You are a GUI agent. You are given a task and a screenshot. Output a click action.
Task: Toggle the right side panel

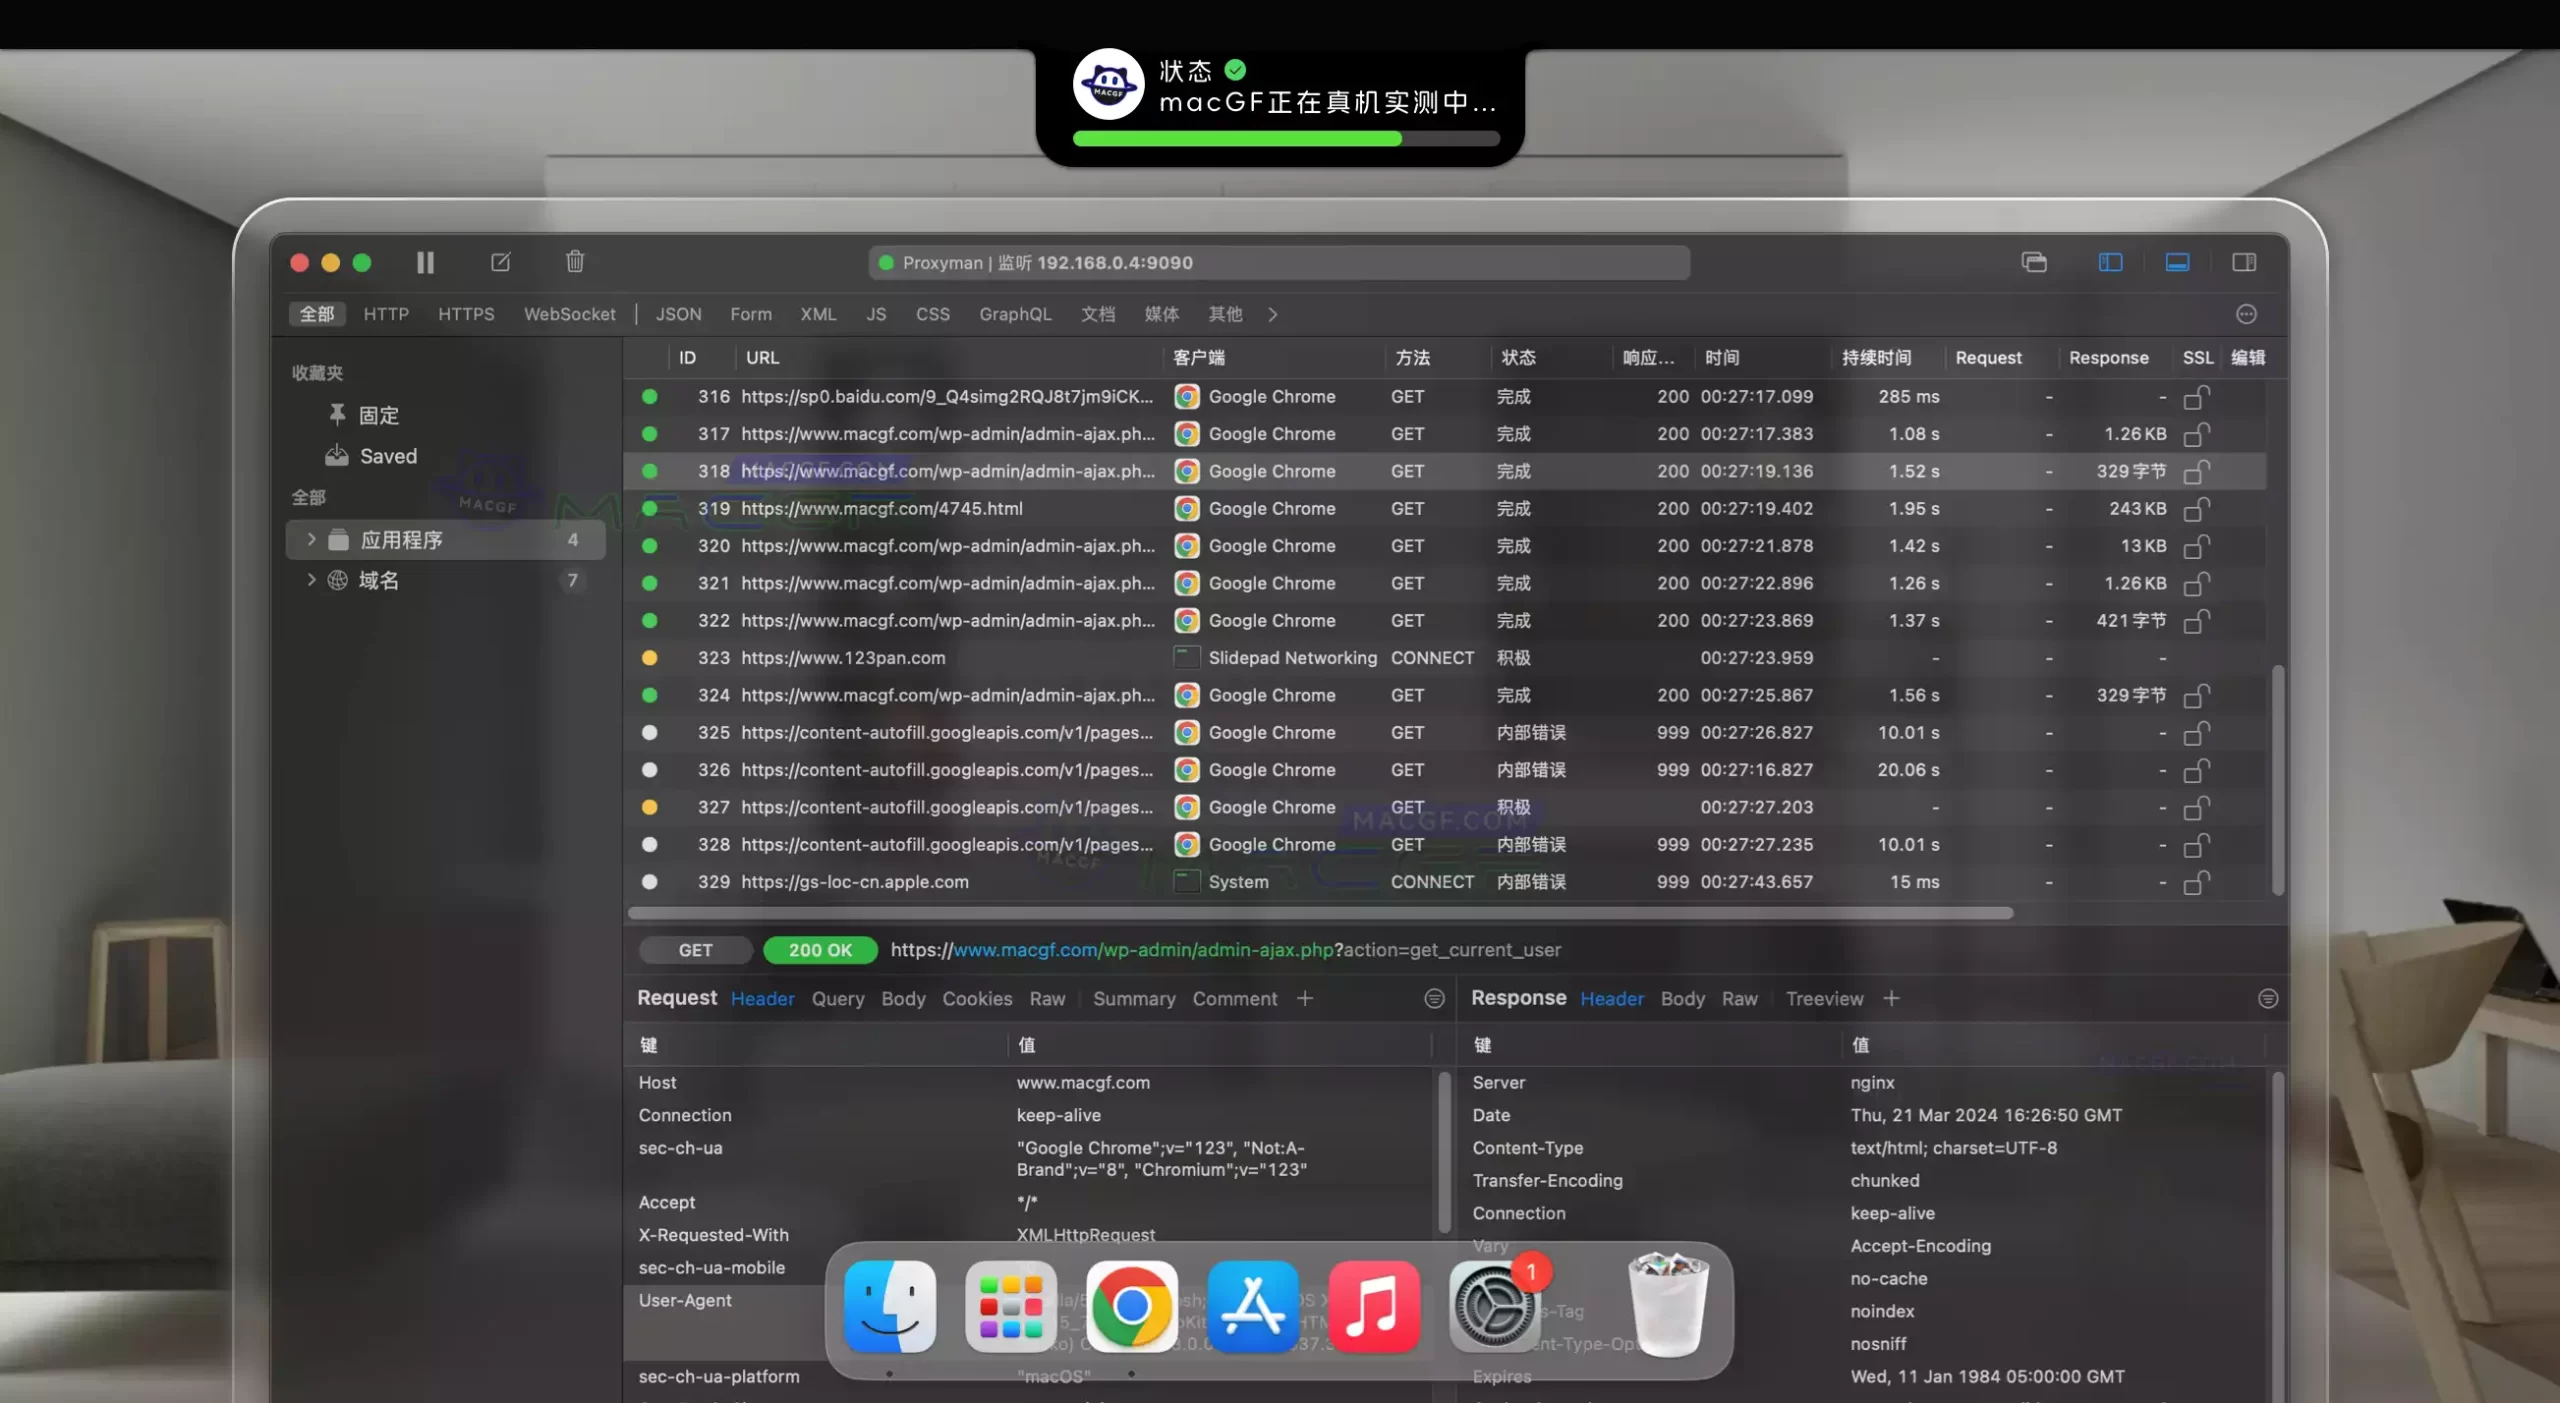[x=2244, y=262]
